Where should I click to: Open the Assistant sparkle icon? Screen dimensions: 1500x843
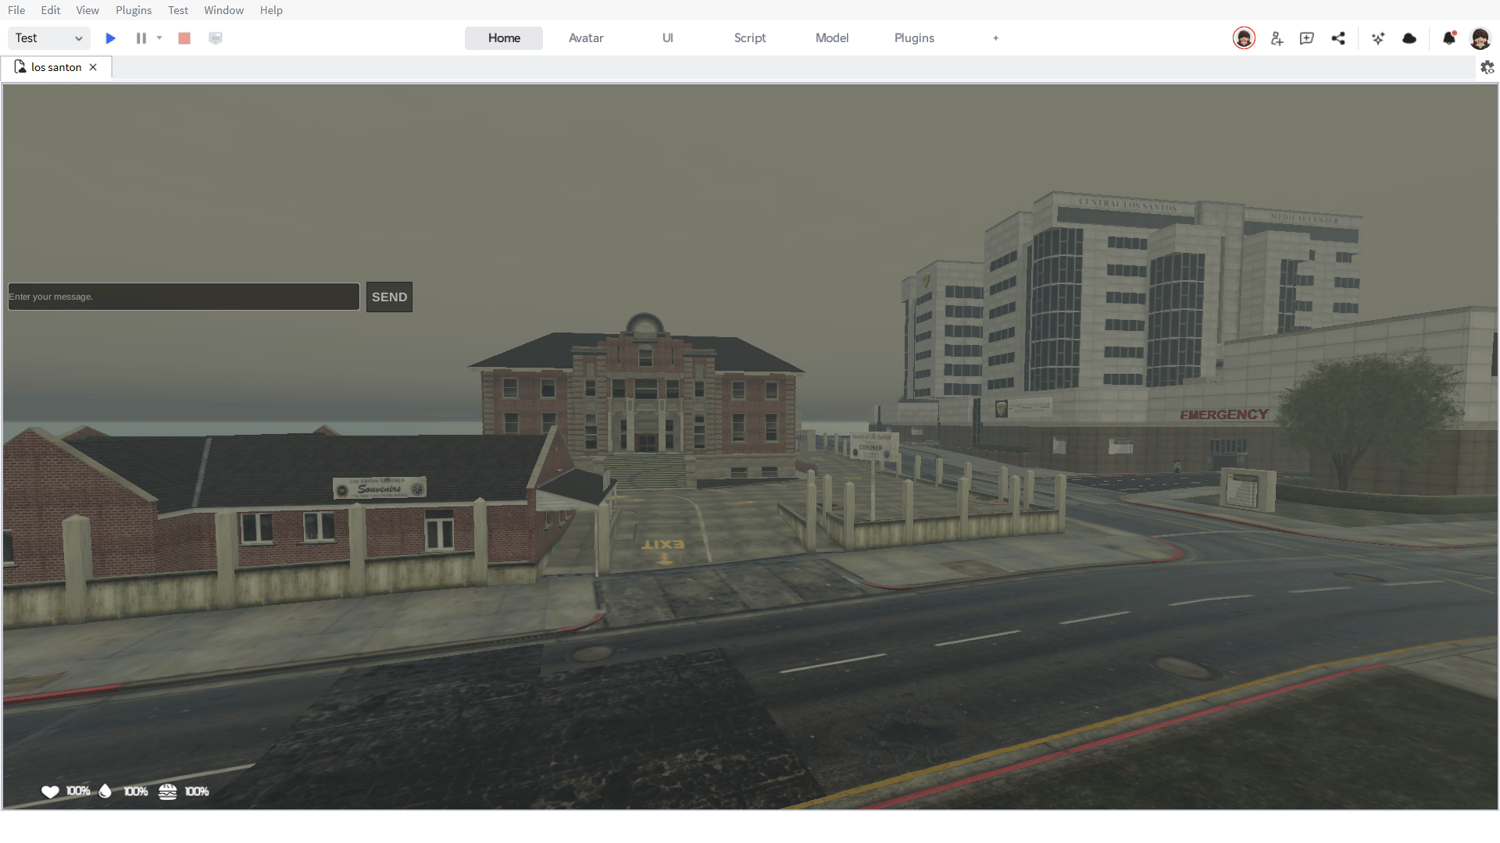1378,38
